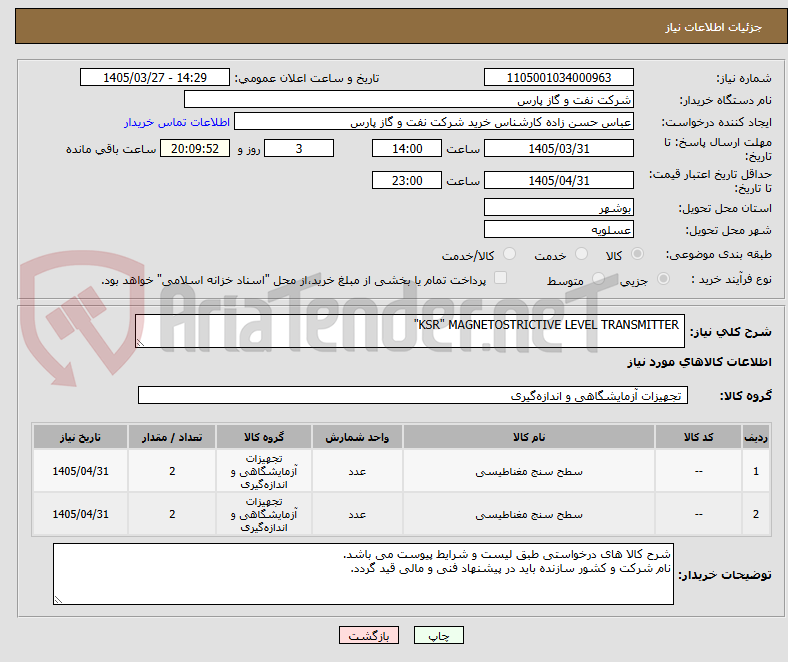Select the جزیی purchase type radio
The height and width of the screenshot is (662, 788).
click(x=663, y=278)
